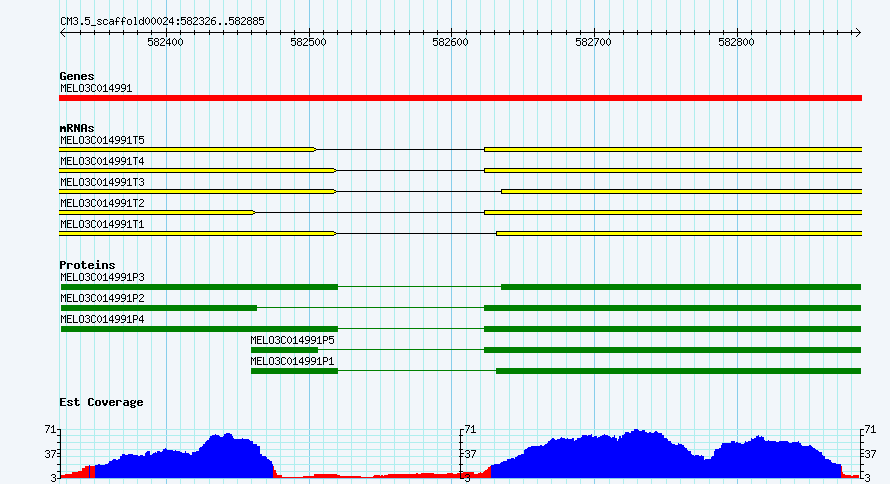Viewport: 890px width, 484px height.
Task: Click the T4 transcript intron line
Action: pos(410,170)
